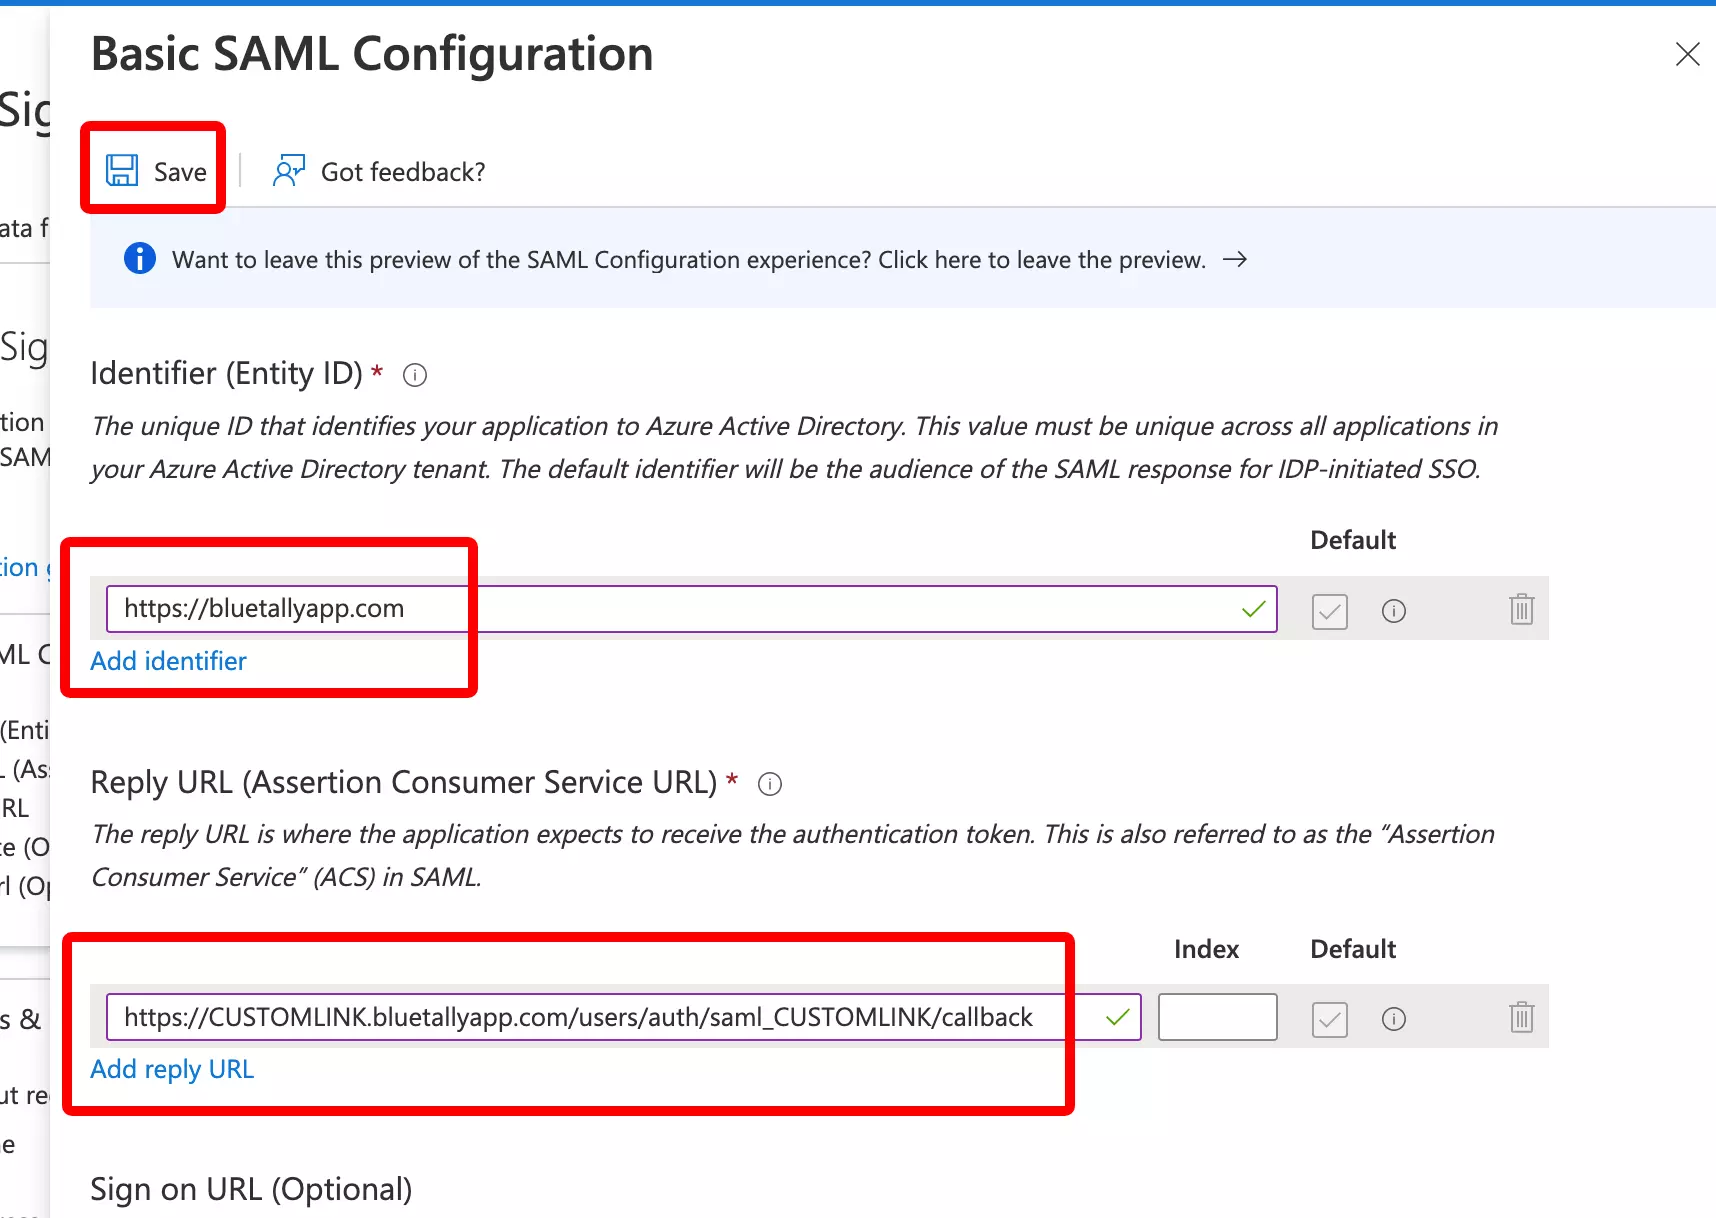Click the CUSTOMLINK reply URL input field

(623, 1017)
